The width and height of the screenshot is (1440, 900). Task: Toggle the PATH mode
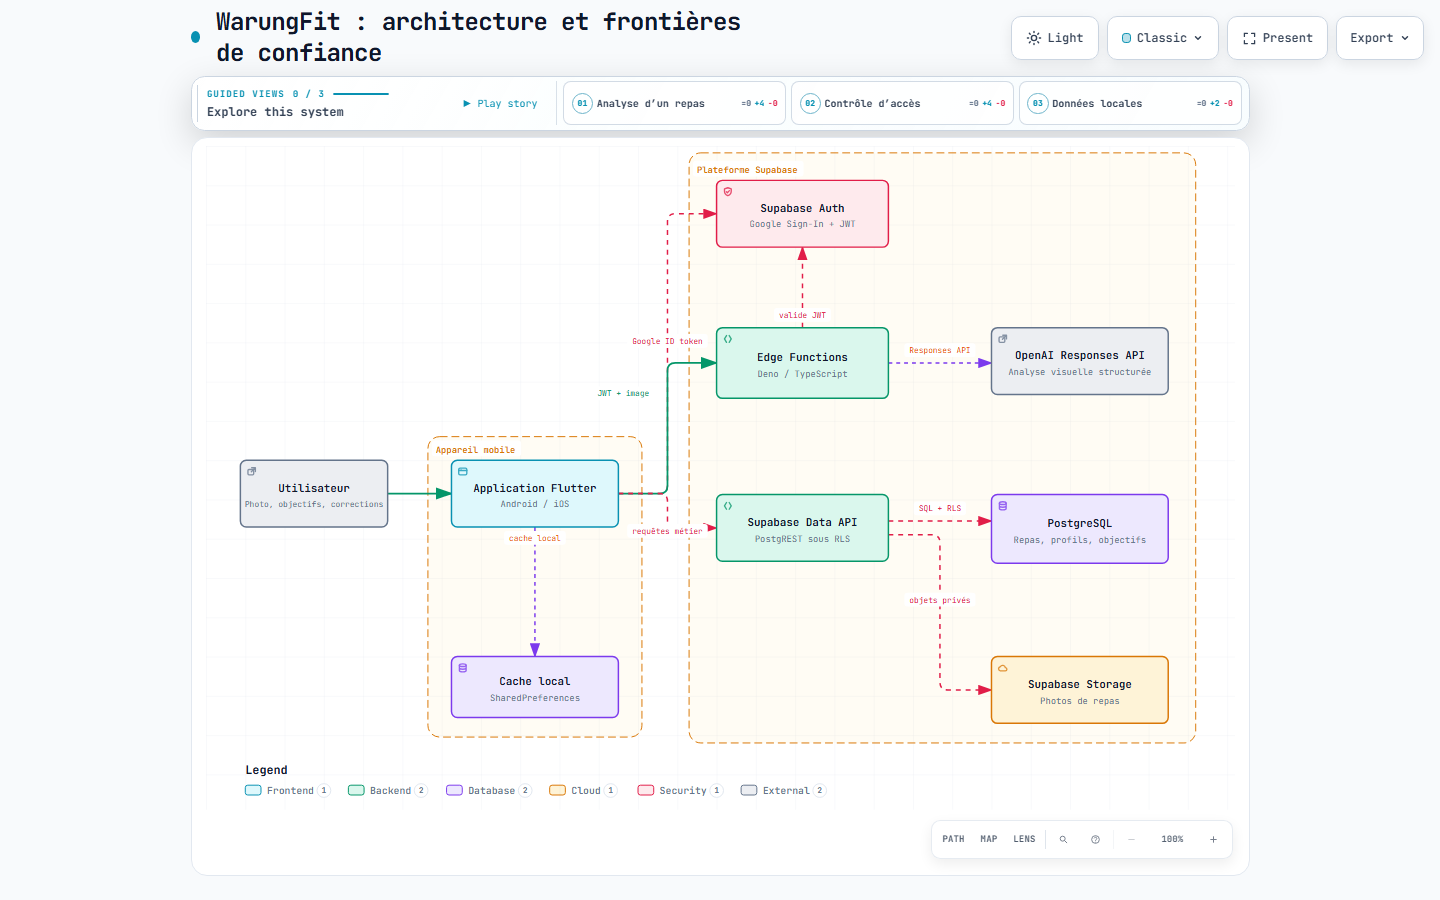953,840
